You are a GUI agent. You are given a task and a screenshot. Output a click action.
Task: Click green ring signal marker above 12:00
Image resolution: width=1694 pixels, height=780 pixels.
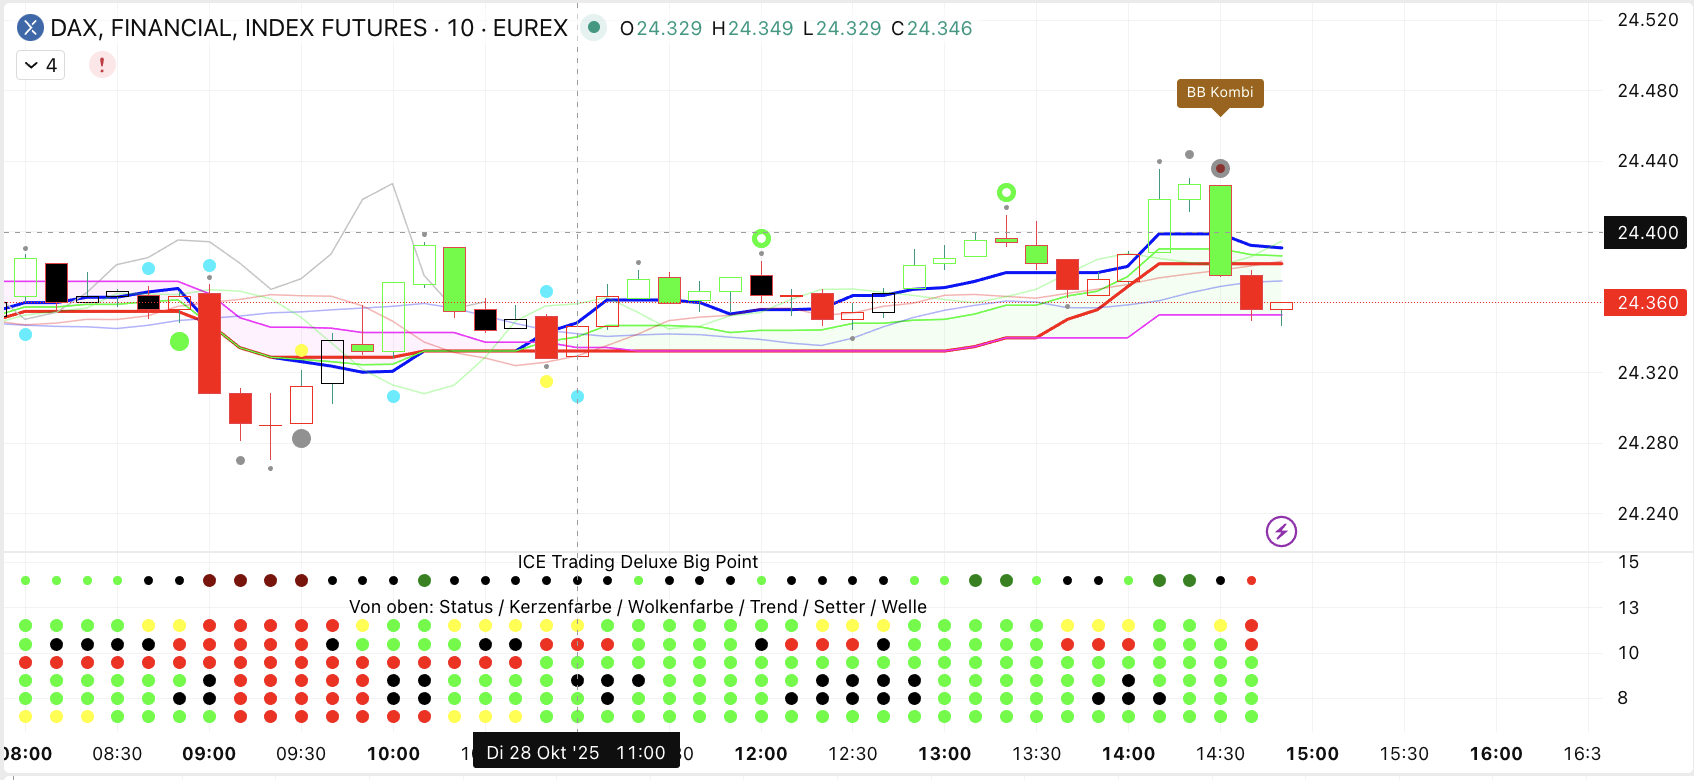(x=761, y=238)
